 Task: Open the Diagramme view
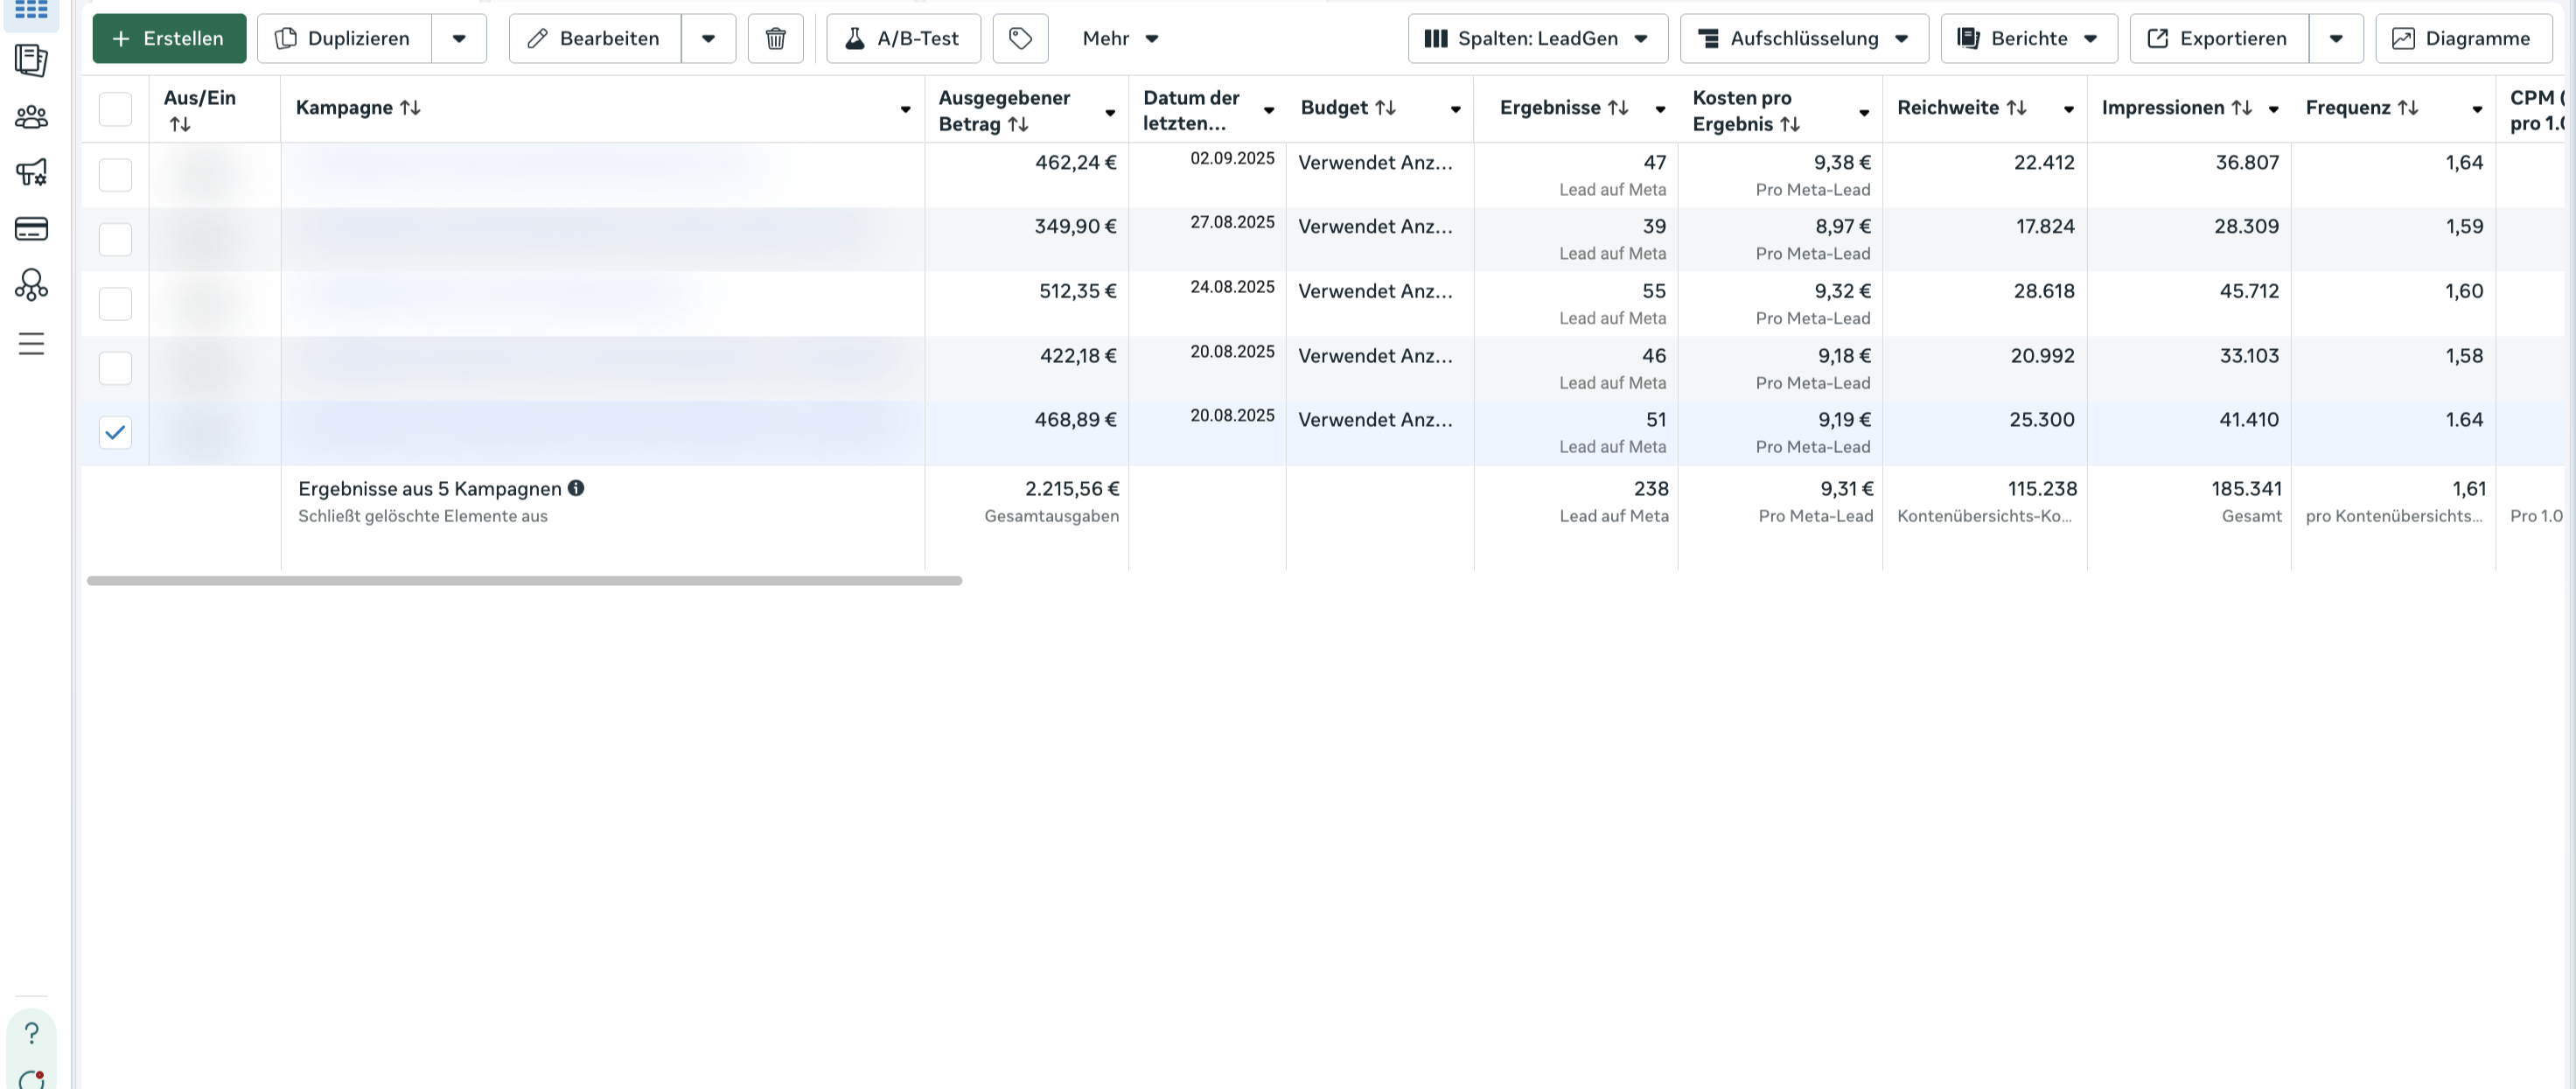(2463, 38)
